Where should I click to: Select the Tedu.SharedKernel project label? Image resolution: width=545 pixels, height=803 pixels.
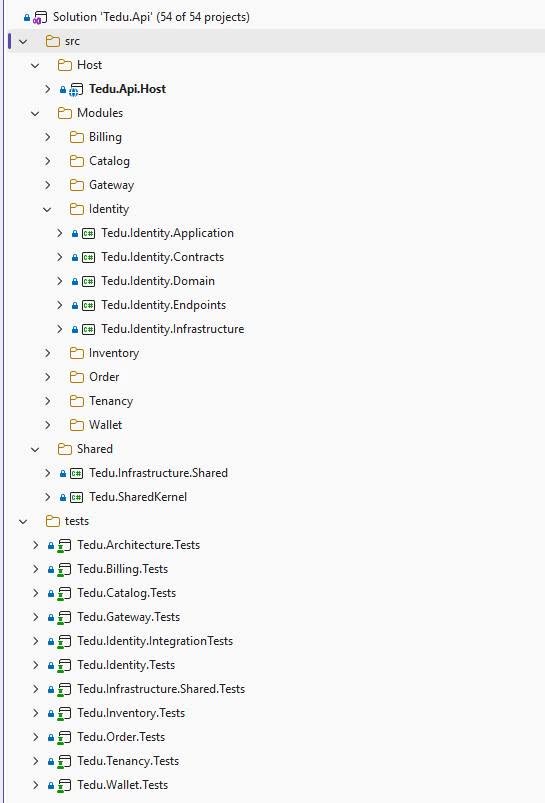(x=138, y=497)
